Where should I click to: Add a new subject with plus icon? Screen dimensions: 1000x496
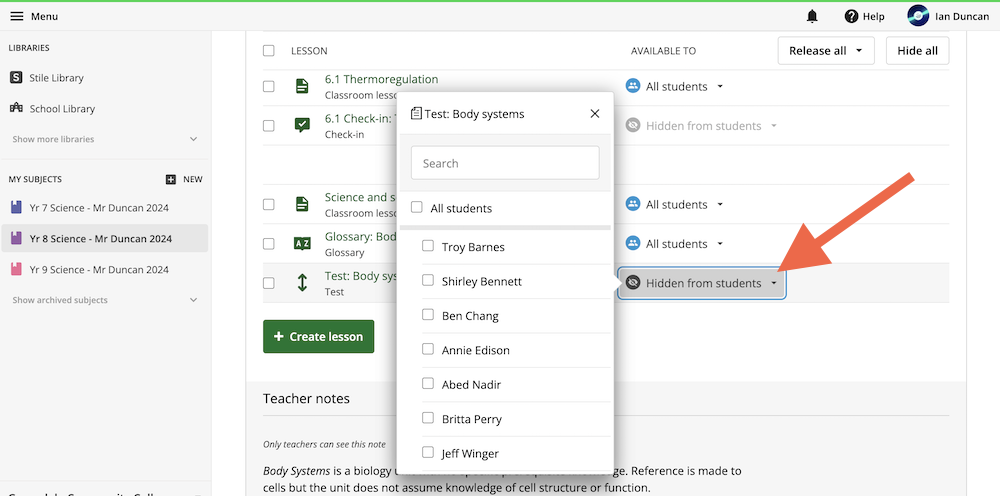171,179
